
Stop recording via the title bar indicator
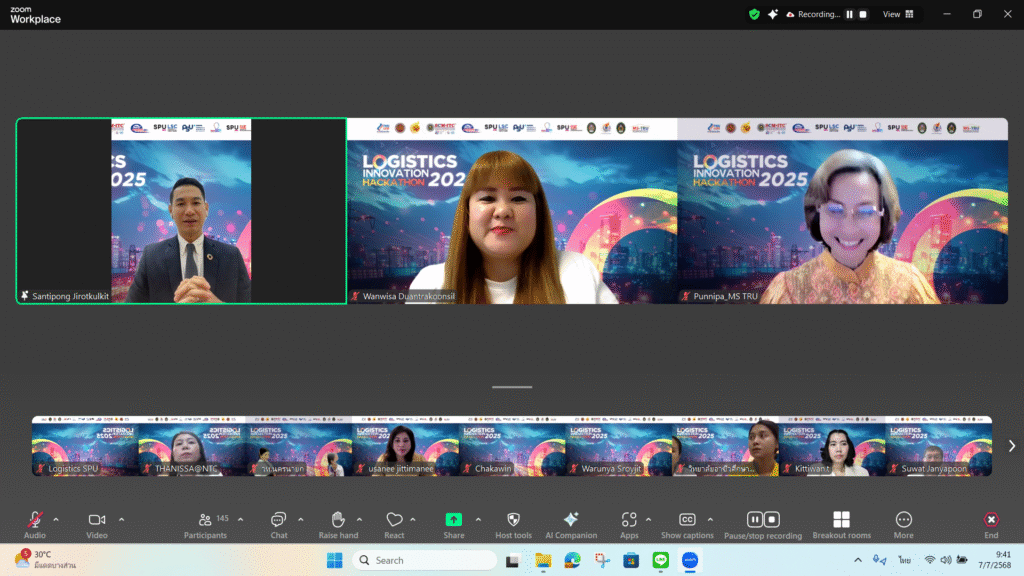pyautogui.click(x=863, y=14)
